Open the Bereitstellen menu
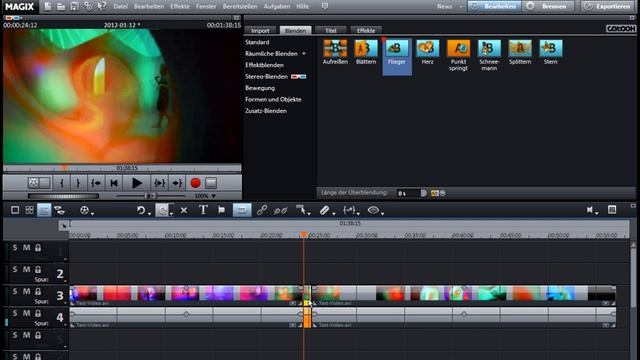Viewport: 640px width, 360px height. (x=240, y=7)
